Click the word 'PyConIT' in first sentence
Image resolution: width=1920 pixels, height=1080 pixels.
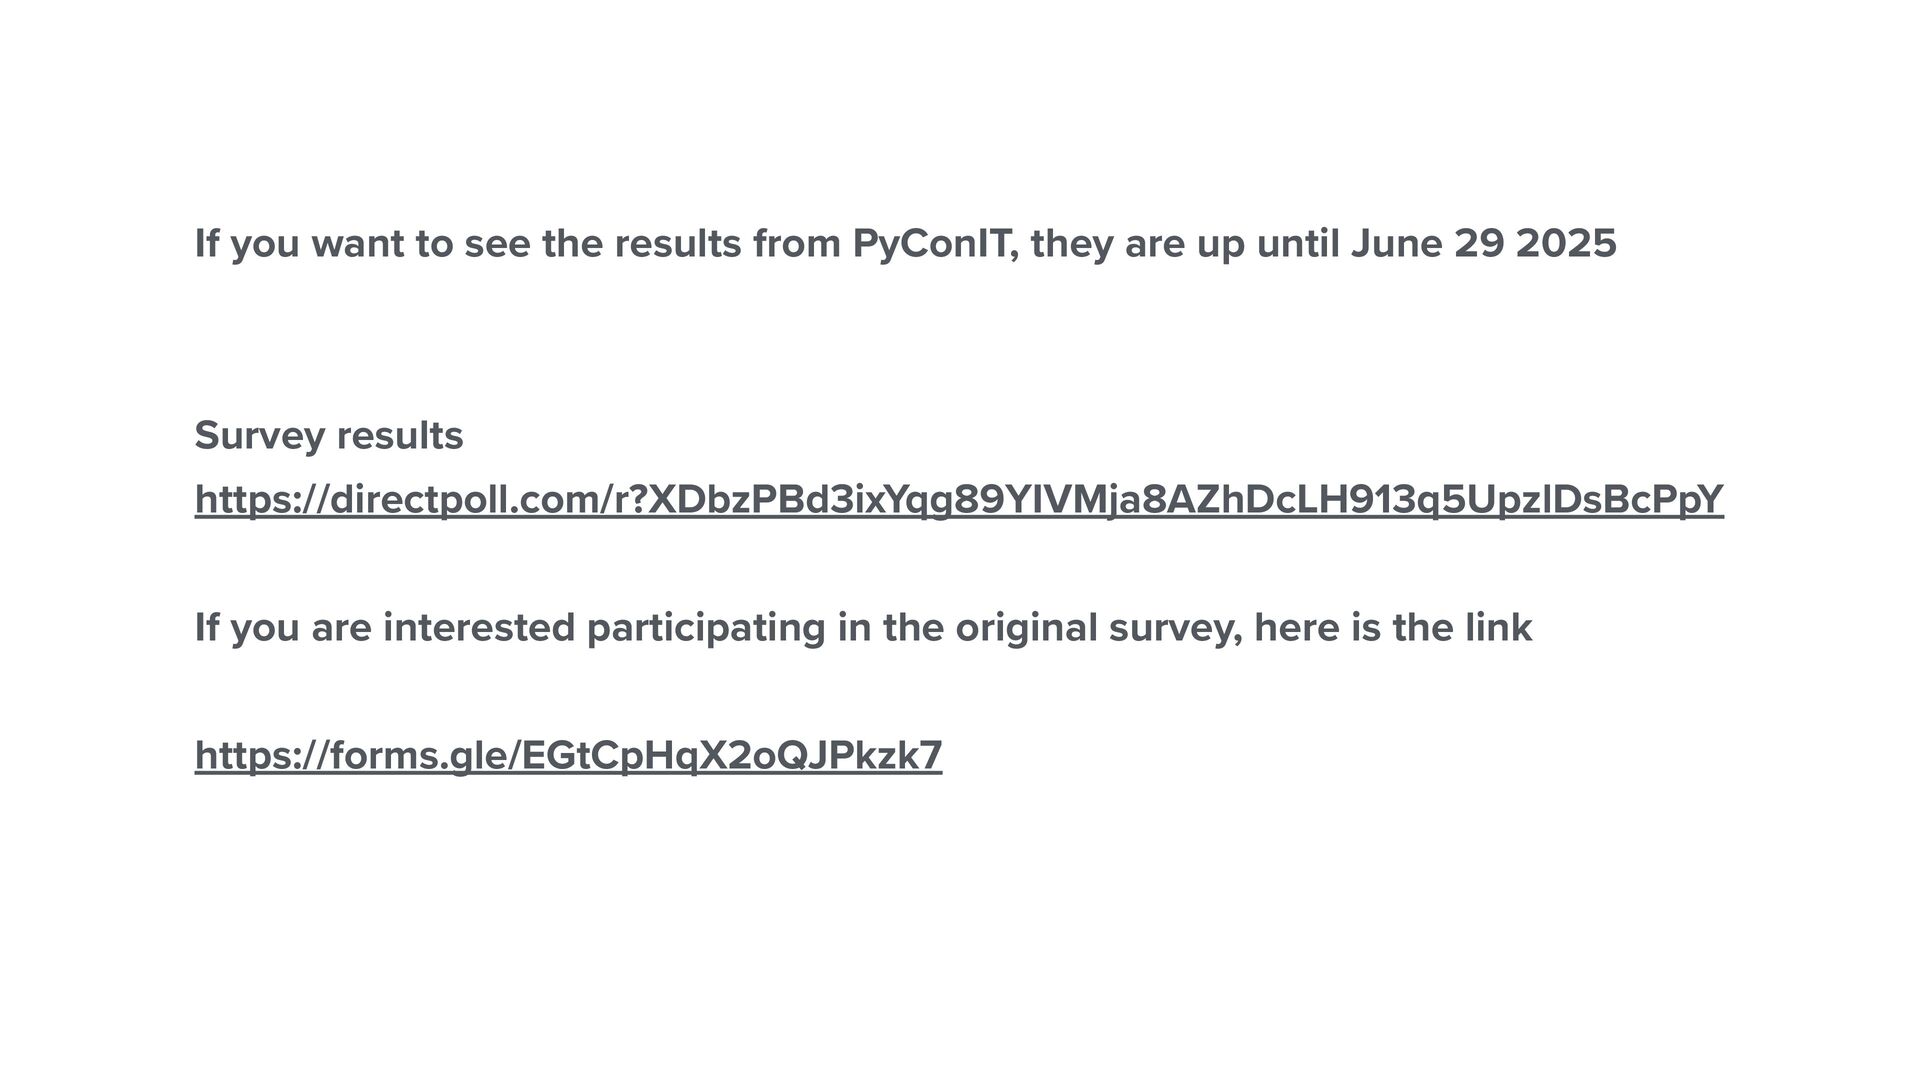point(935,243)
